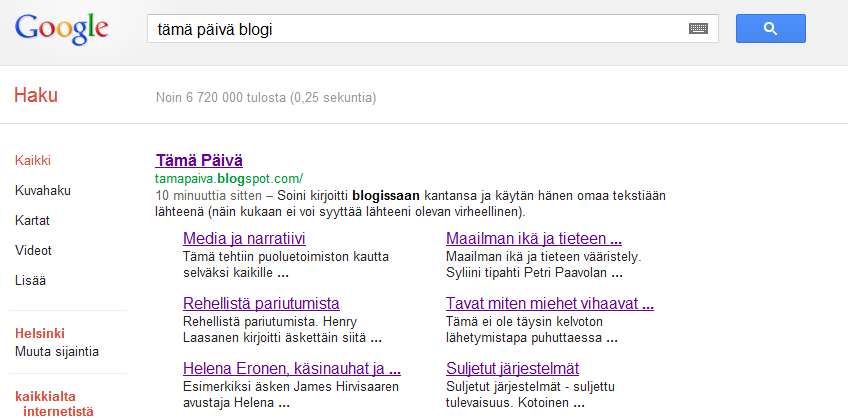This screenshot has height=418, width=848.
Task: Click the Google logo
Action: point(61,29)
